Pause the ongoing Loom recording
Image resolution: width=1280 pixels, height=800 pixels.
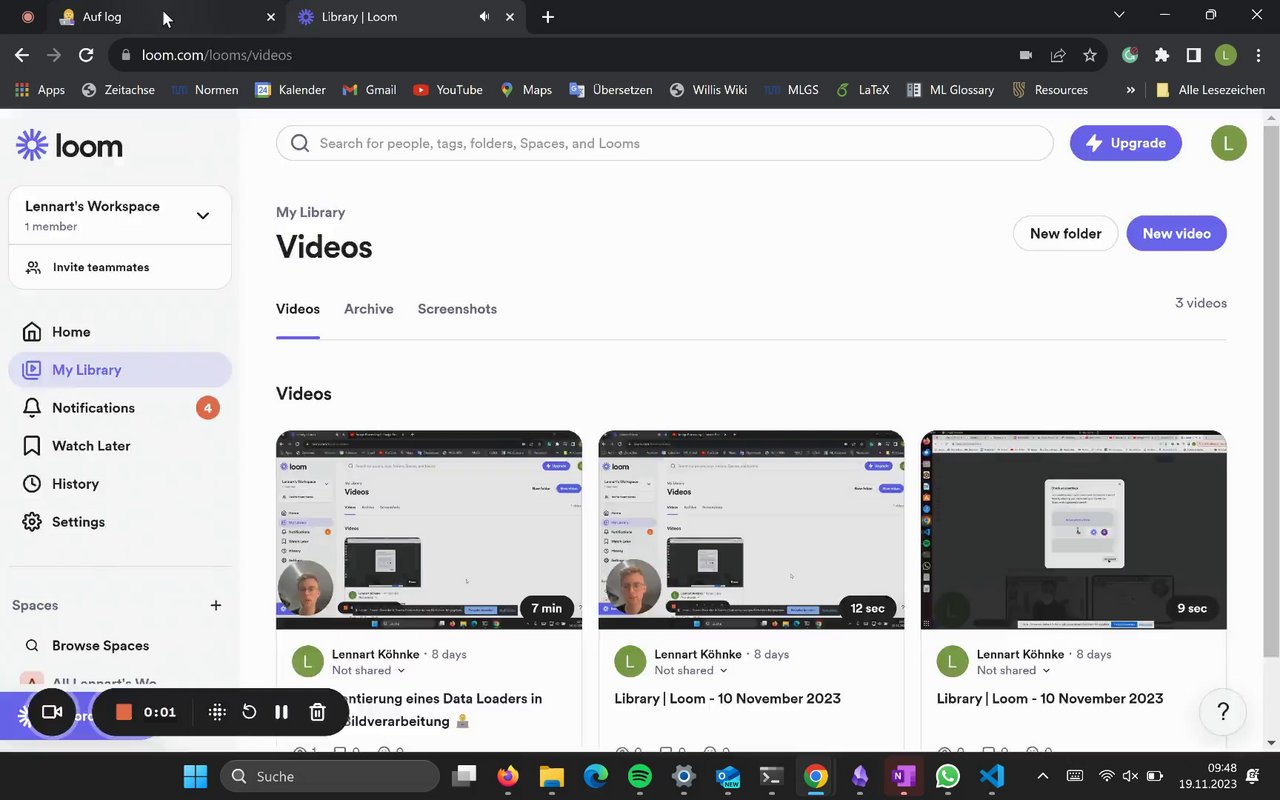pyautogui.click(x=282, y=712)
